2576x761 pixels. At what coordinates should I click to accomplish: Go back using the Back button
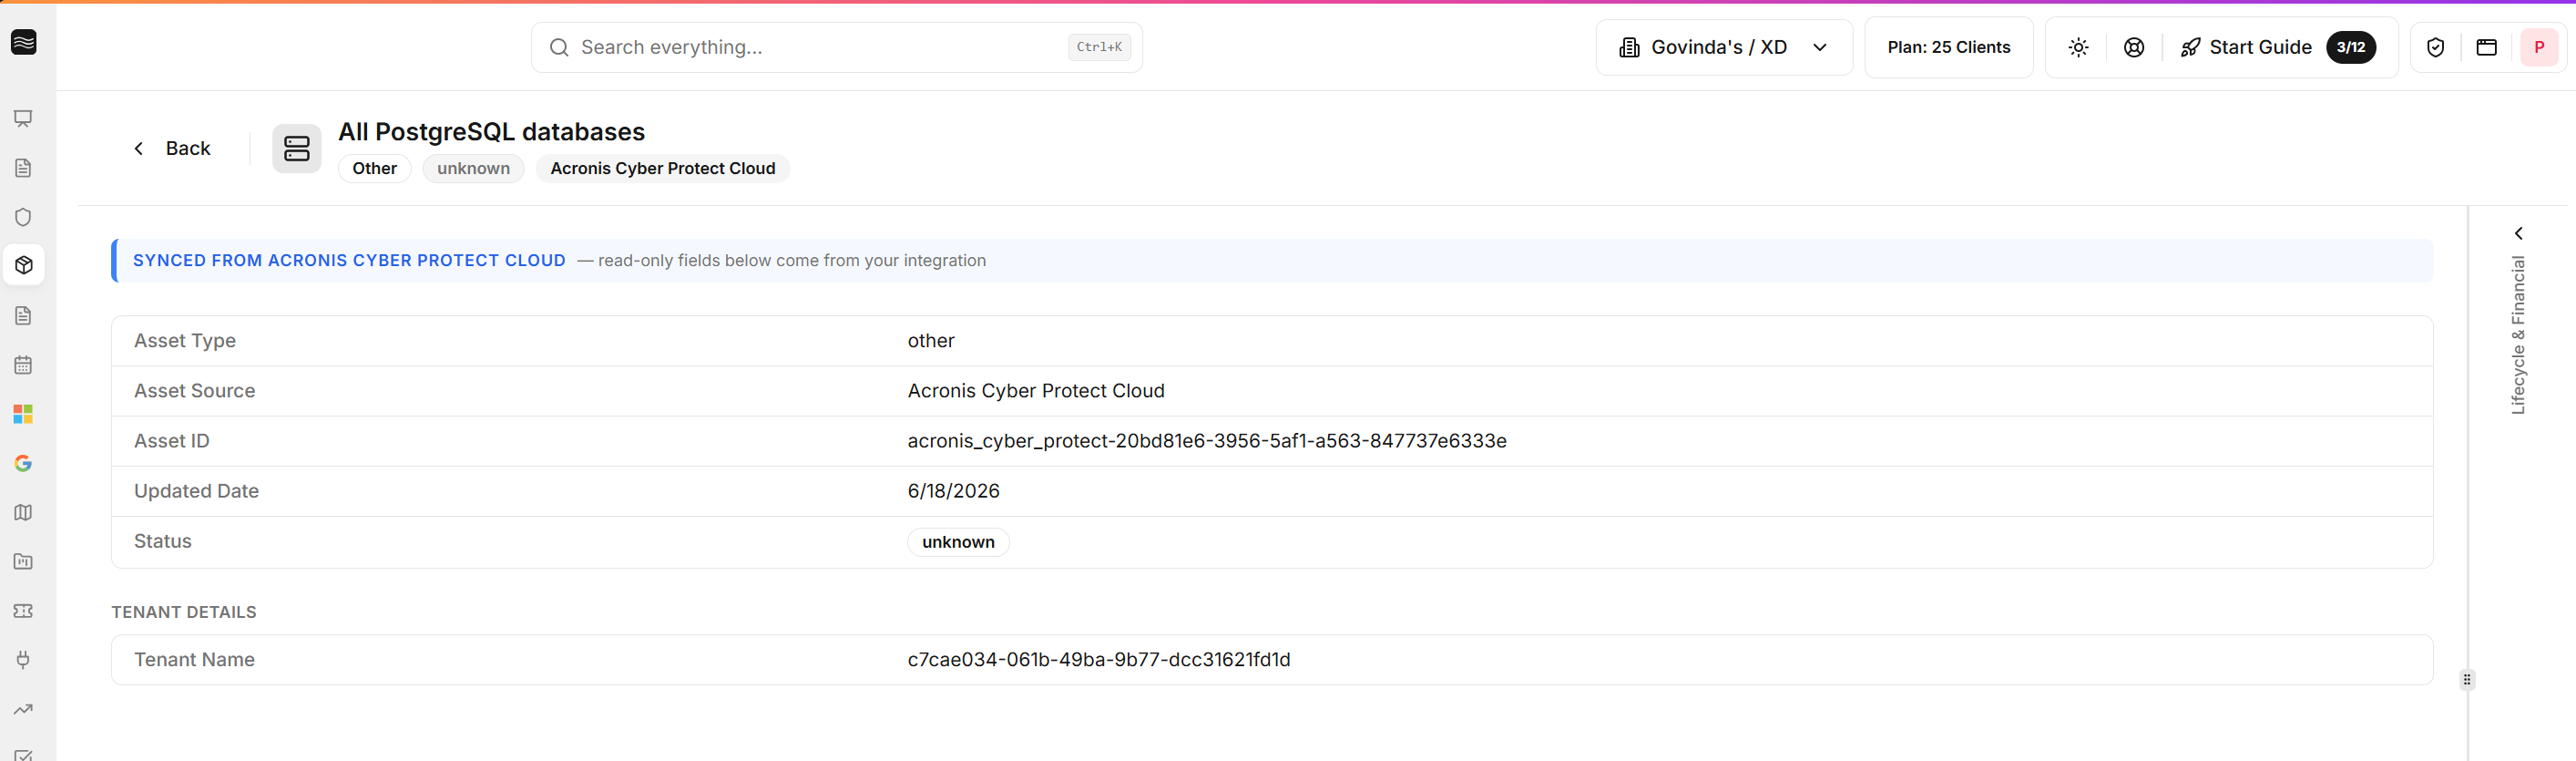point(172,148)
